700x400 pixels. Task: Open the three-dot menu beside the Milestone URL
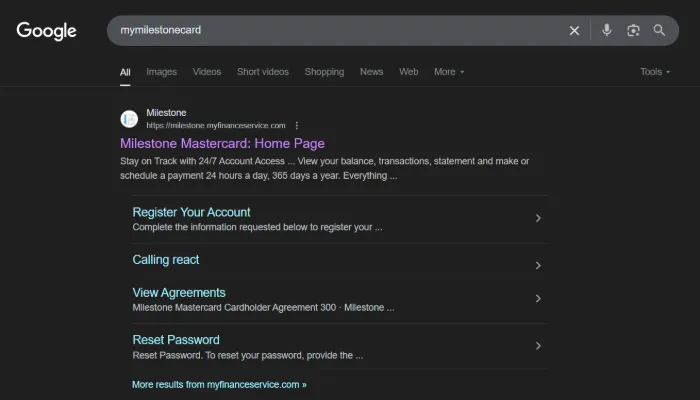297,126
